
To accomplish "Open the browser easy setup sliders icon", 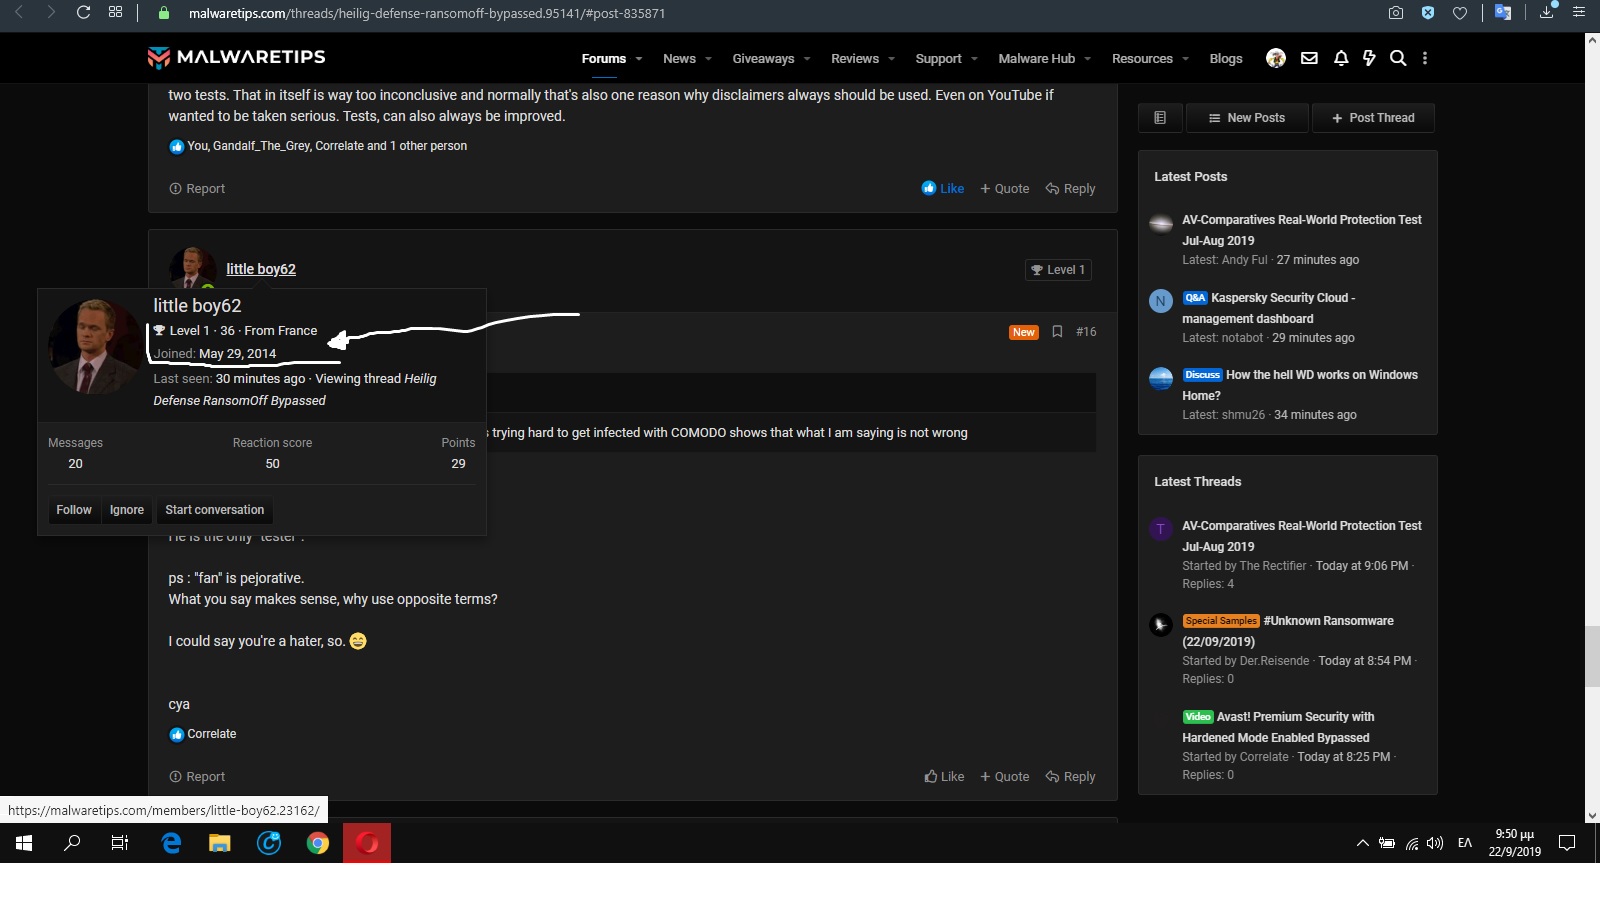I will [x=1579, y=13].
